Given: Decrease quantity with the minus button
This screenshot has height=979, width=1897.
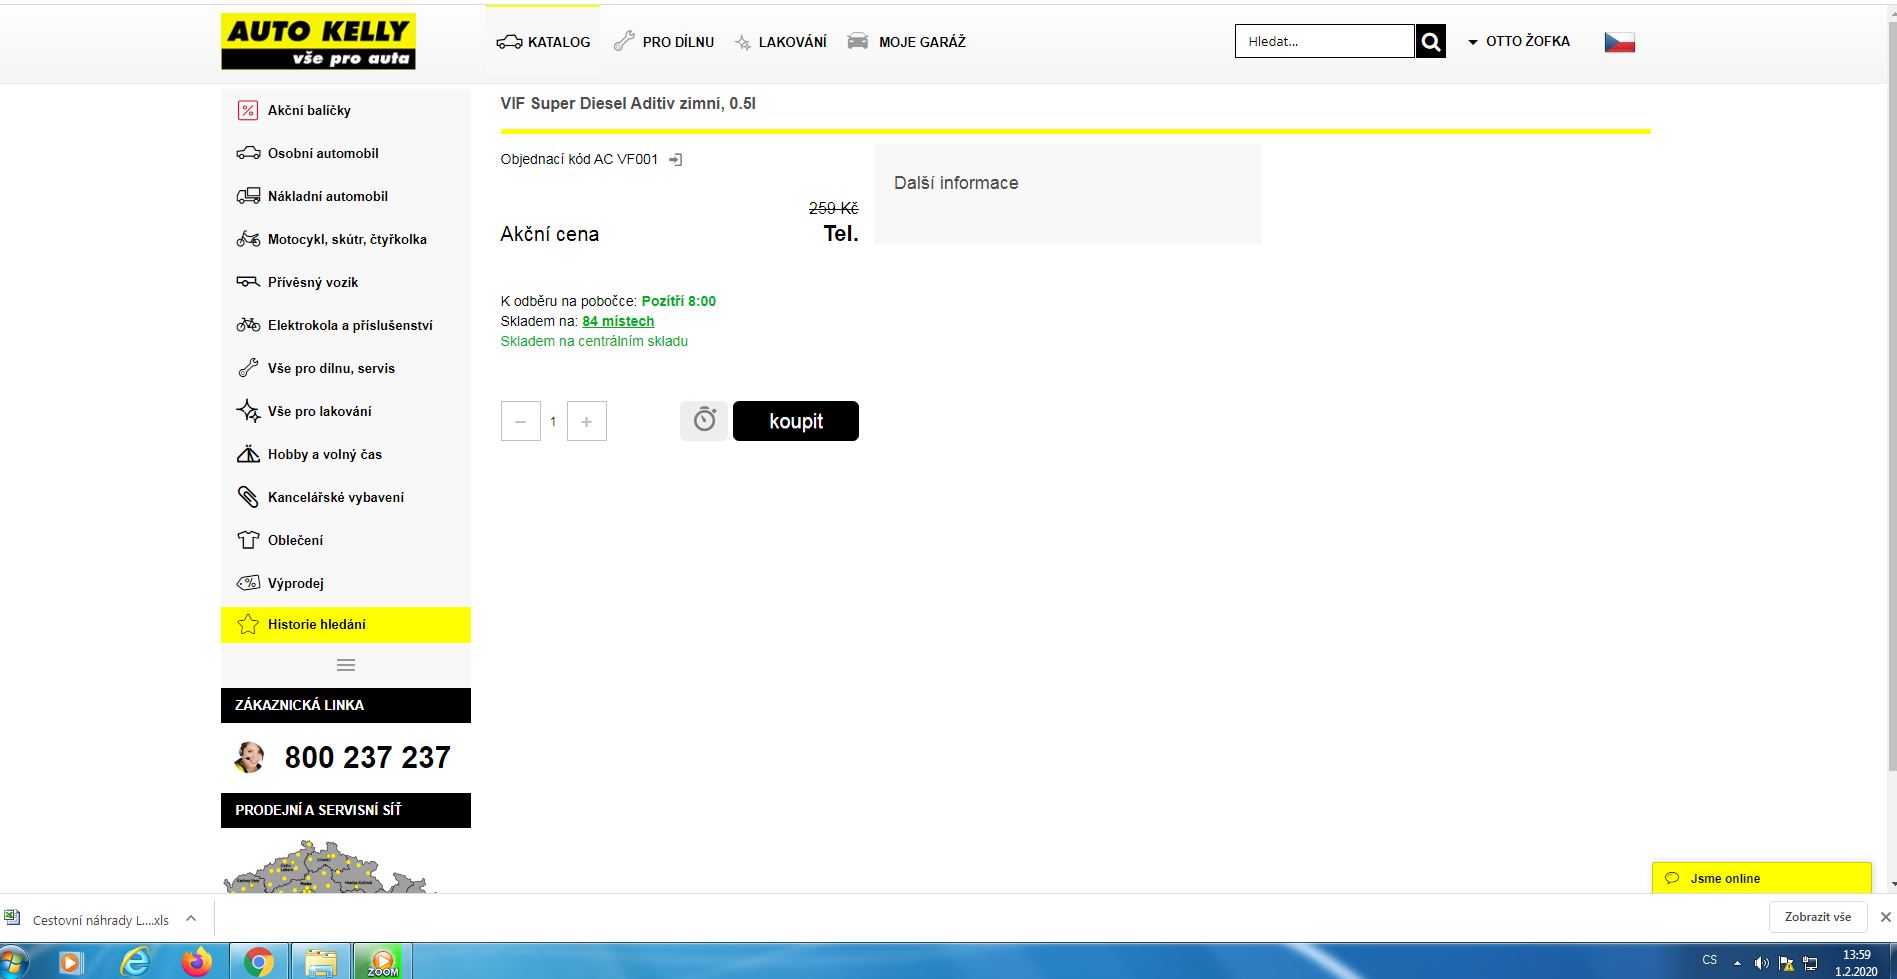Looking at the screenshot, I should pyautogui.click(x=520, y=422).
